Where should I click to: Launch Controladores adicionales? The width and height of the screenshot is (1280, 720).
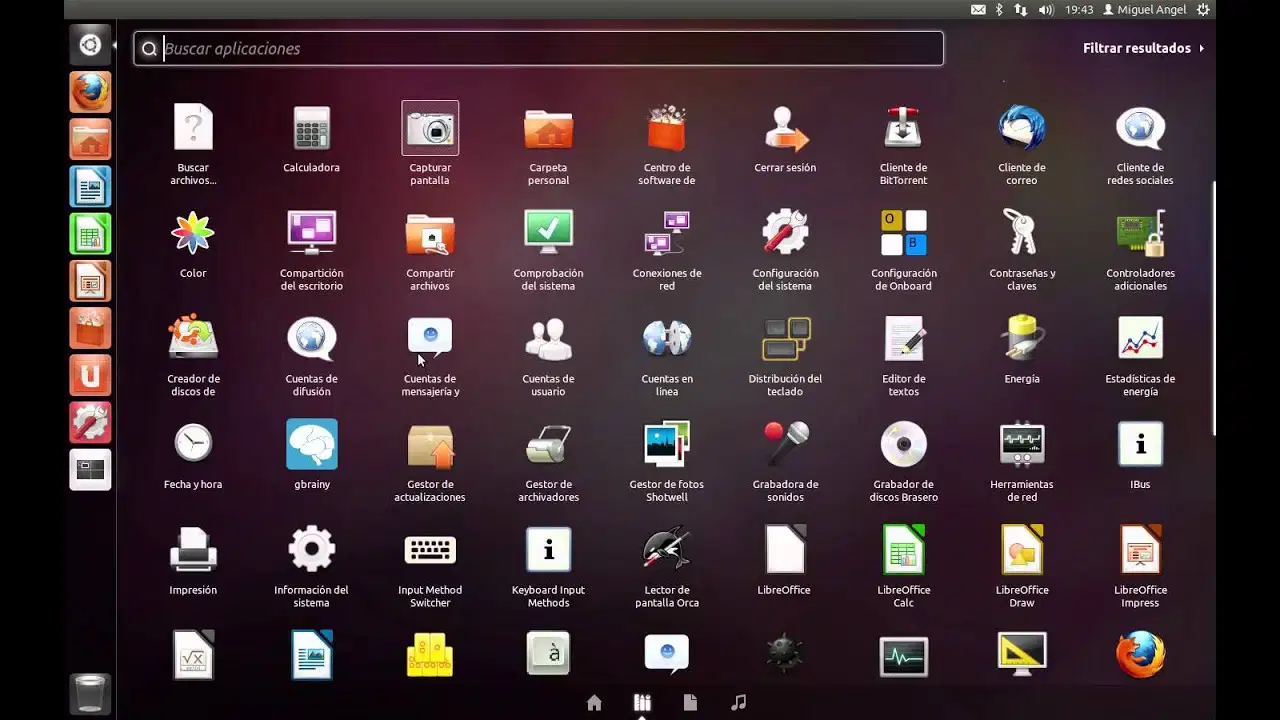(1140, 233)
